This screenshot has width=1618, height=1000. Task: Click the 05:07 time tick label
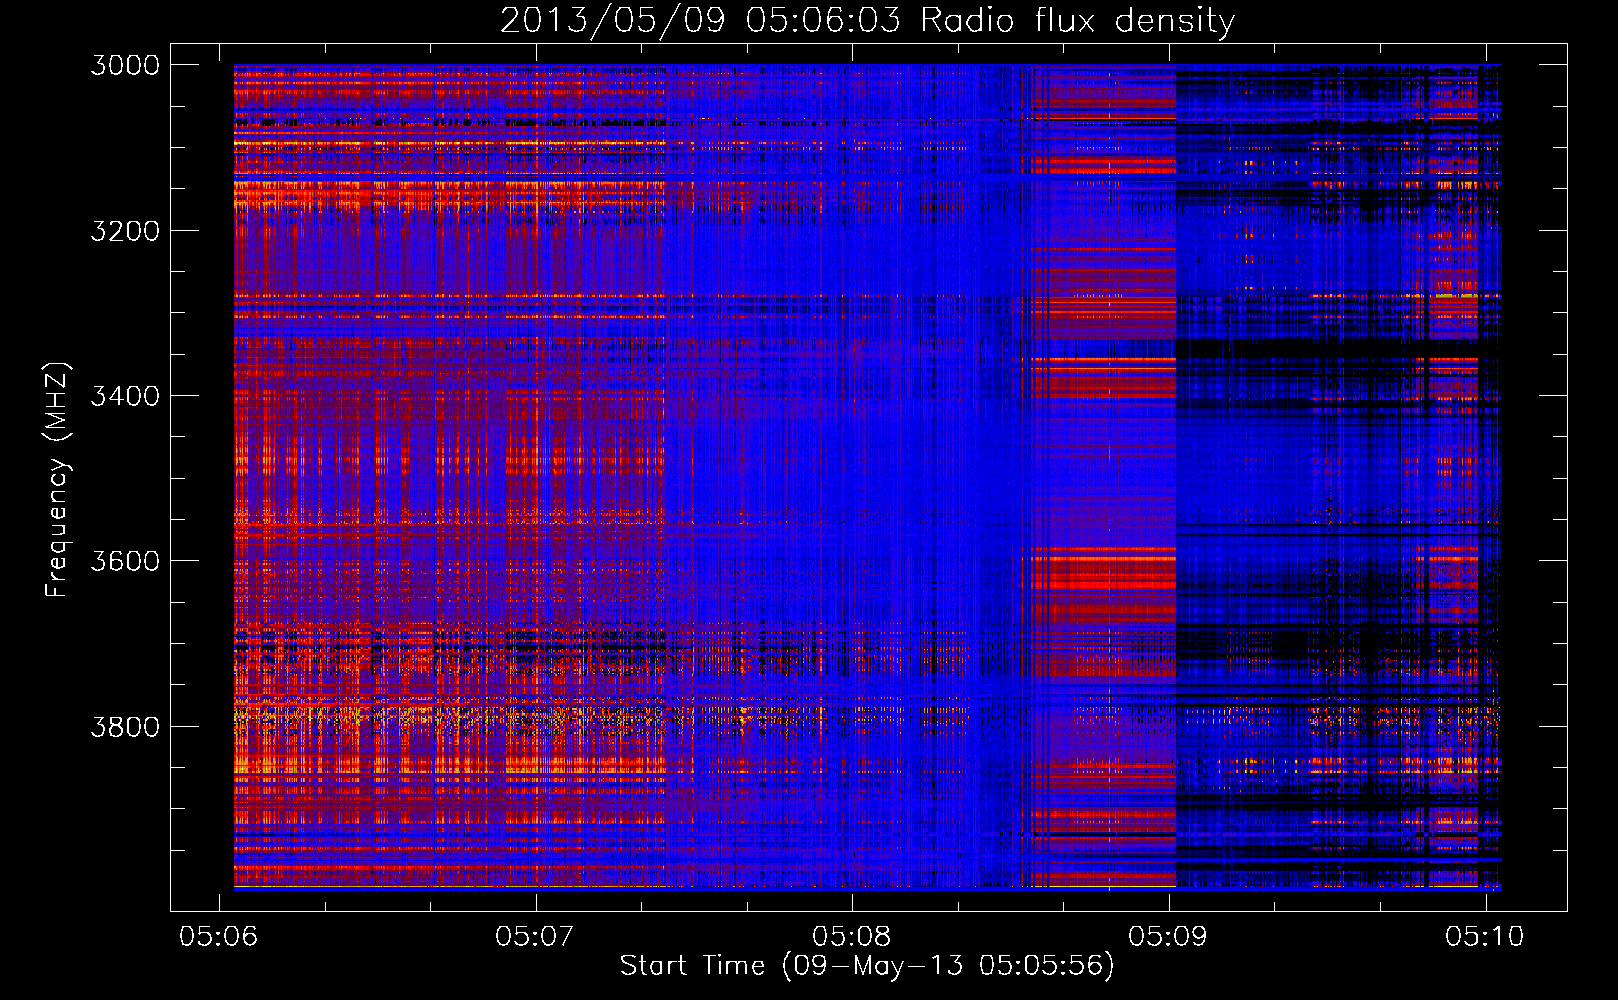point(535,936)
